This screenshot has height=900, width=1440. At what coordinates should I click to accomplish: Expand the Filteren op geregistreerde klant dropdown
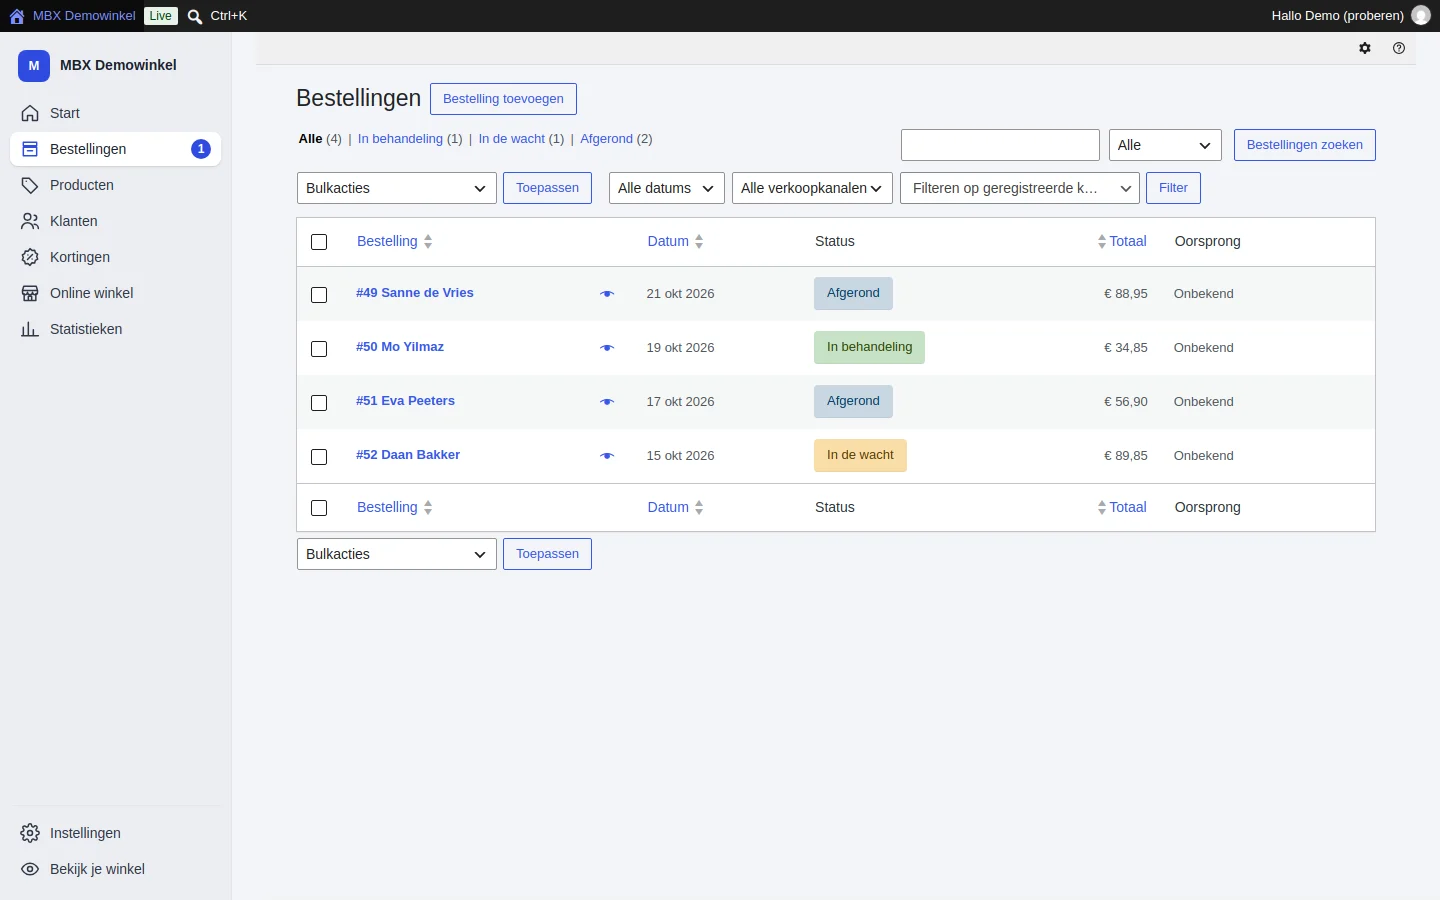click(1020, 188)
